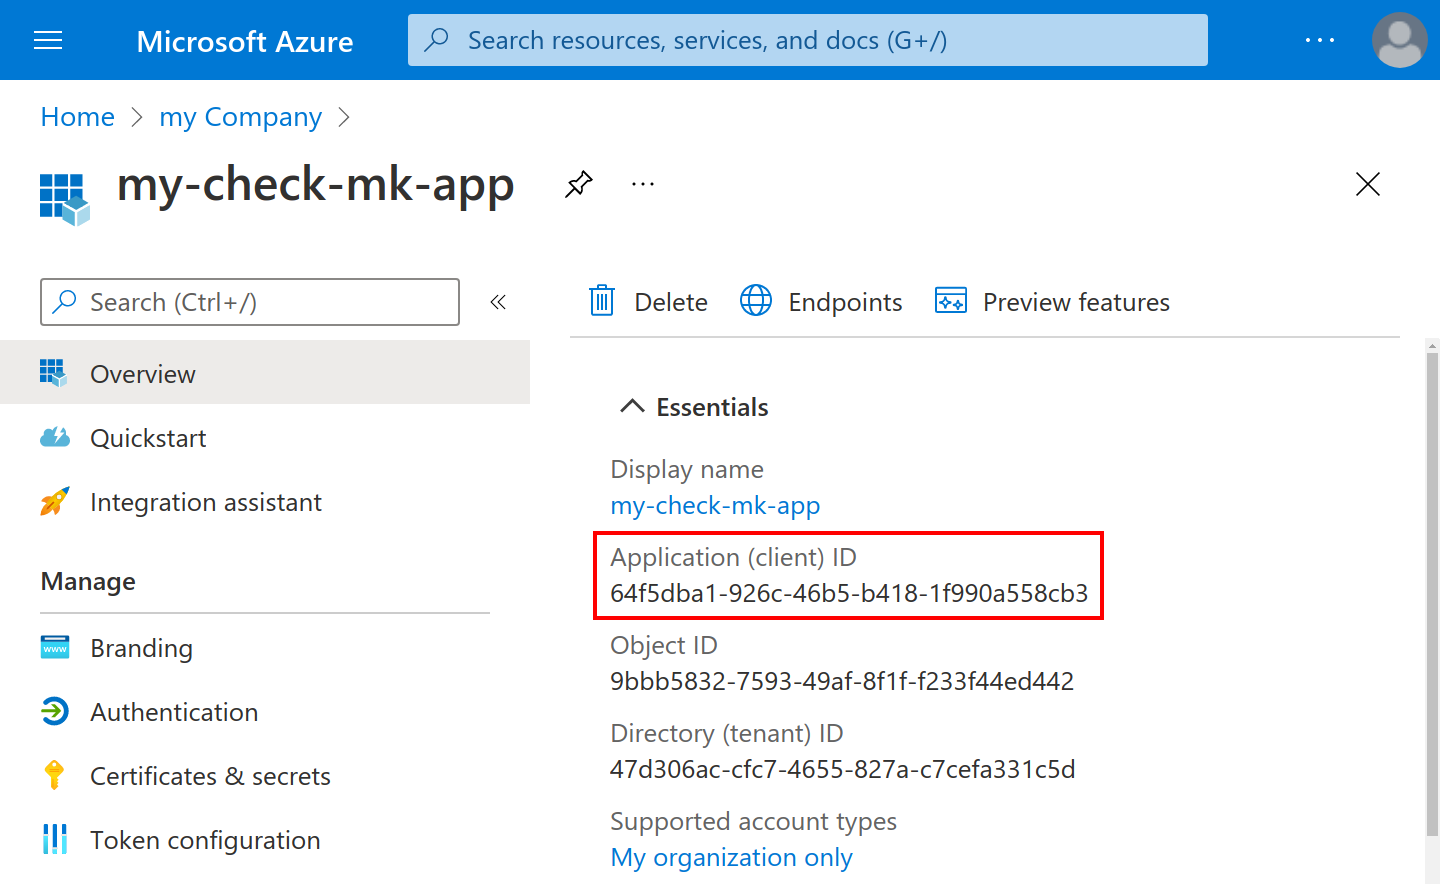Open the top bar ellipsis more options
Image resolution: width=1440 pixels, height=884 pixels.
[1320, 40]
